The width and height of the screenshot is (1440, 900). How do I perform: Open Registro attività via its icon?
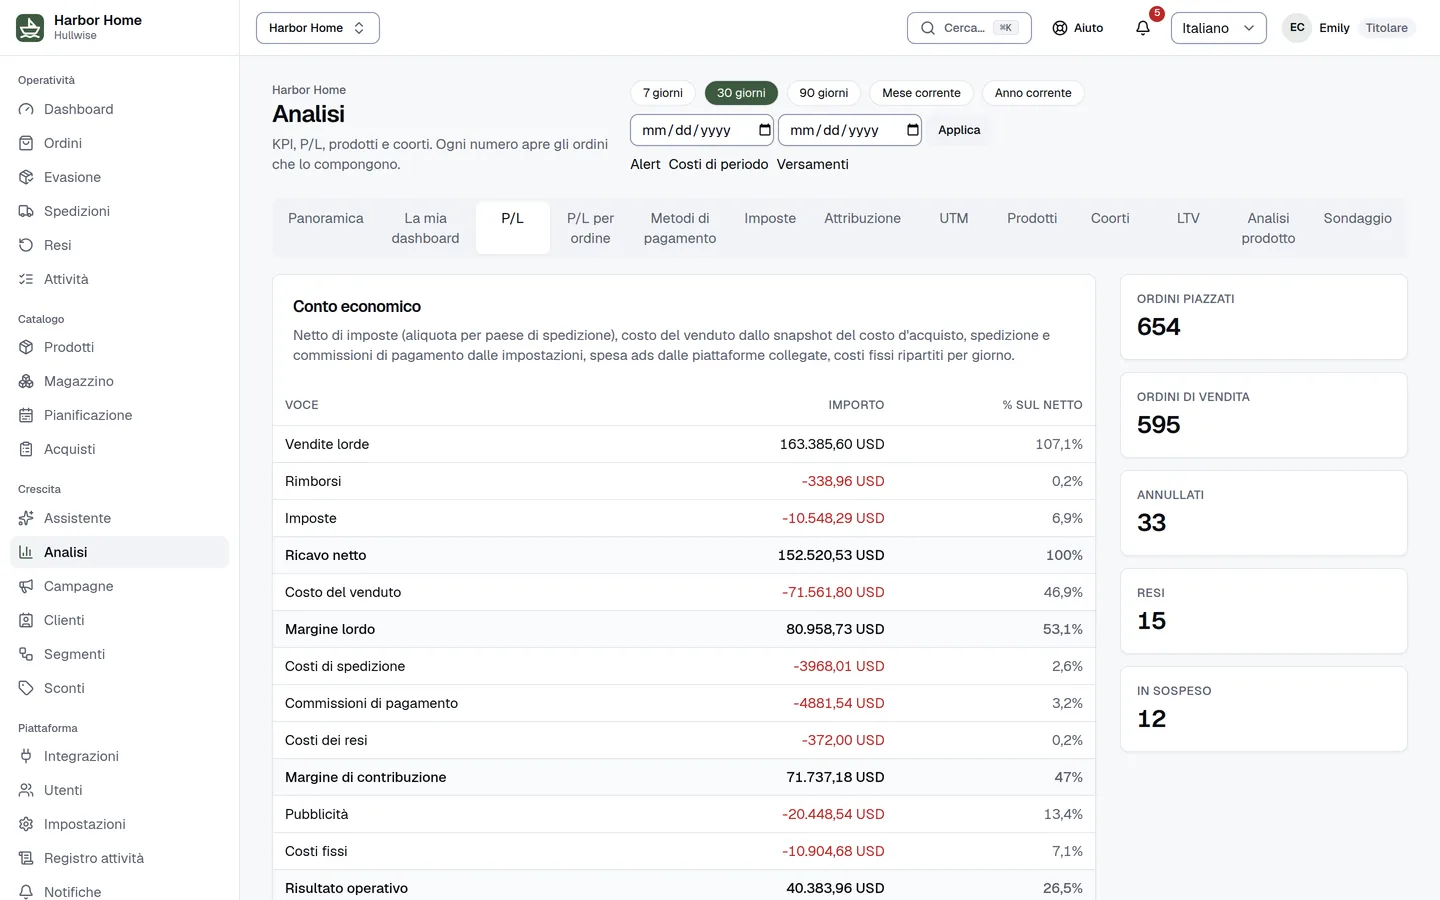(x=26, y=858)
